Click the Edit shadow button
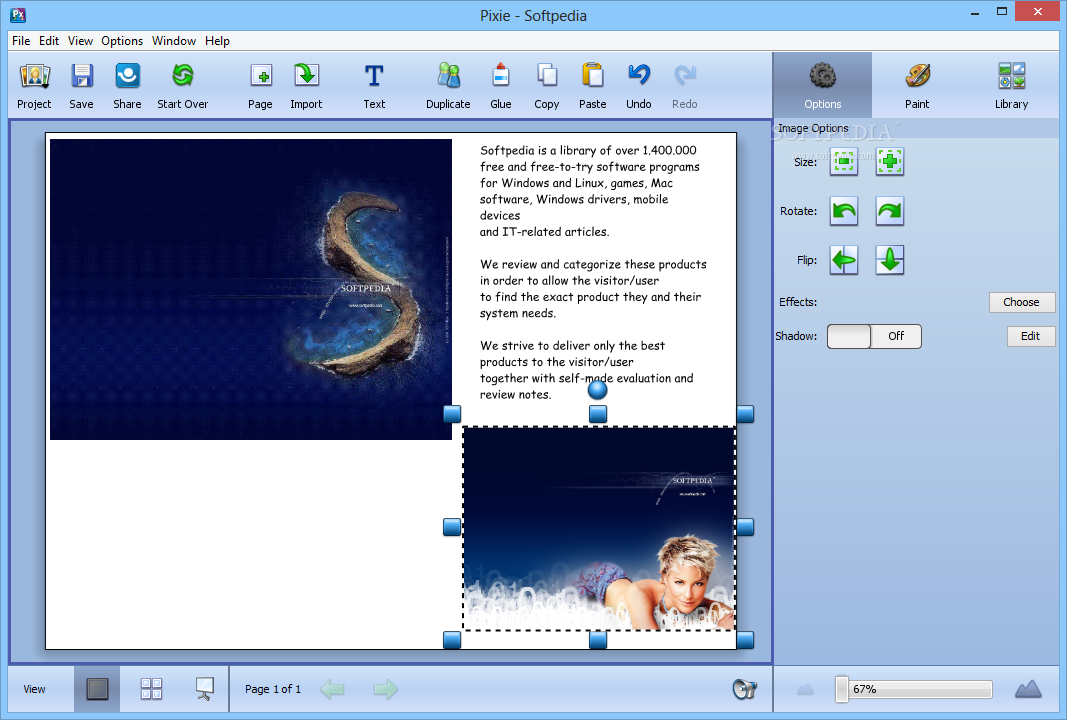 click(1030, 336)
